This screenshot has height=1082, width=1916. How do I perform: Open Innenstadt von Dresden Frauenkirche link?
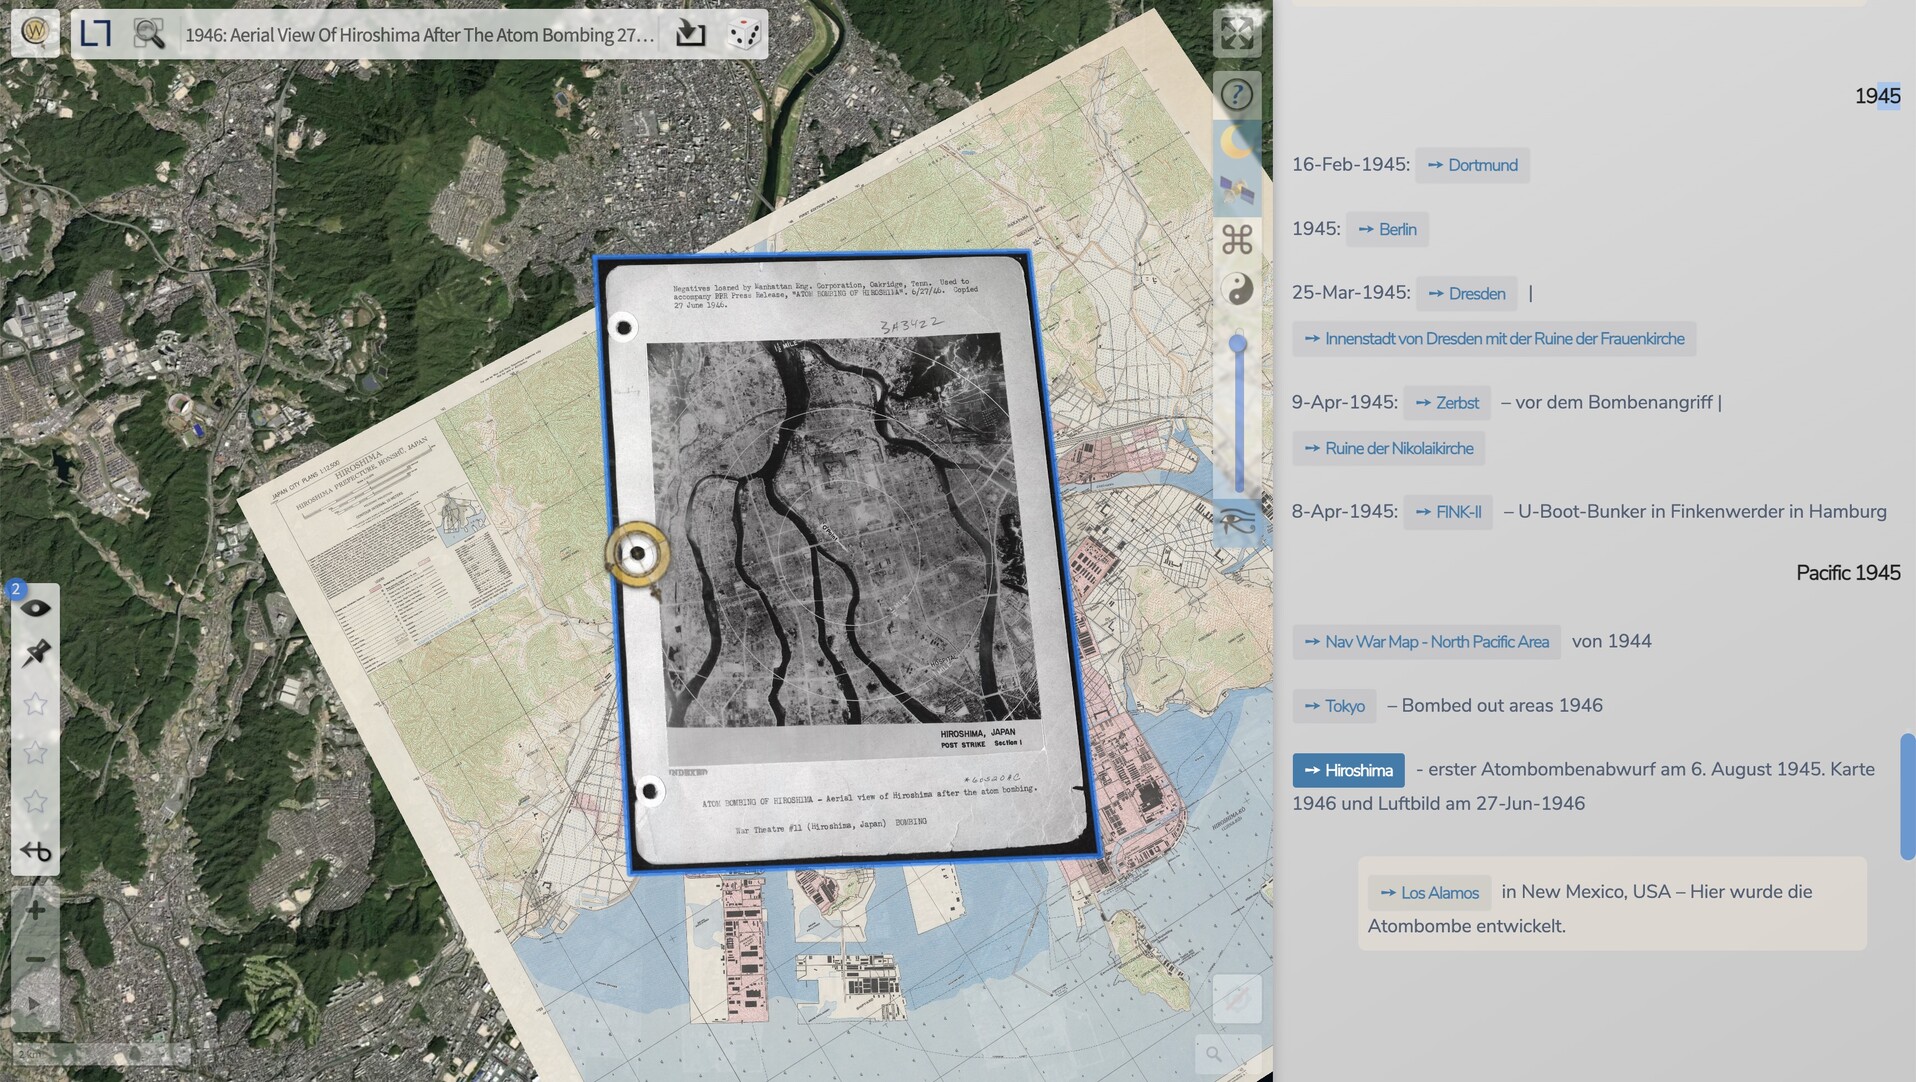point(1494,339)
